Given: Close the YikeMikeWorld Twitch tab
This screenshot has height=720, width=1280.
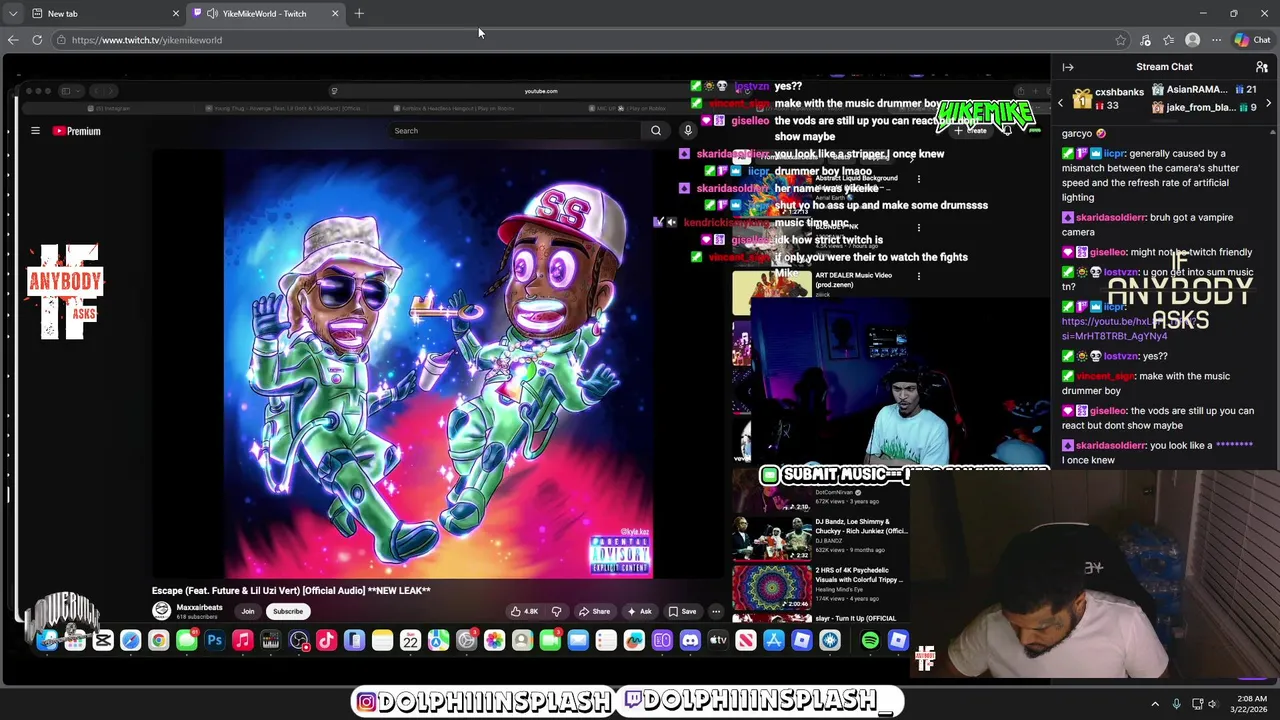Looking at the screenshot, I should click(x=335, y=14).
